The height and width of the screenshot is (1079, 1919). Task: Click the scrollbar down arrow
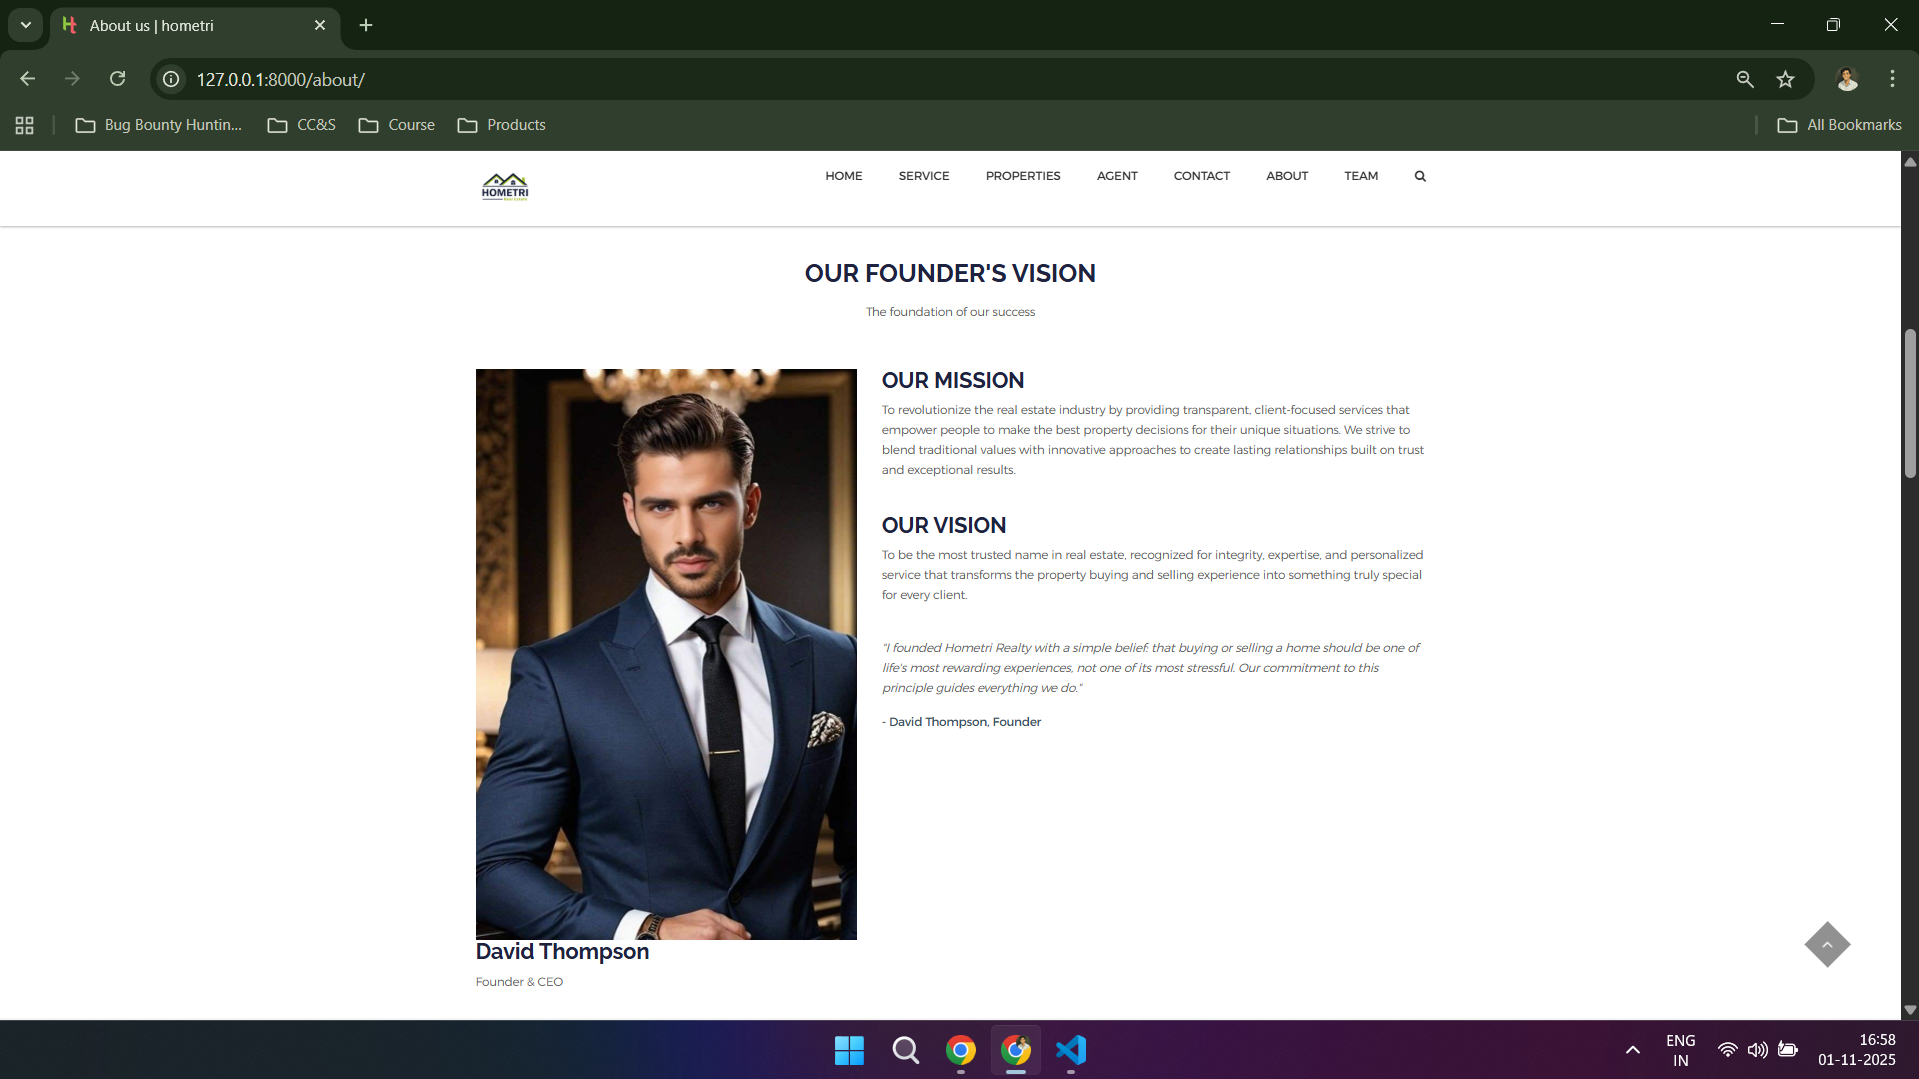(1910, 1010)
